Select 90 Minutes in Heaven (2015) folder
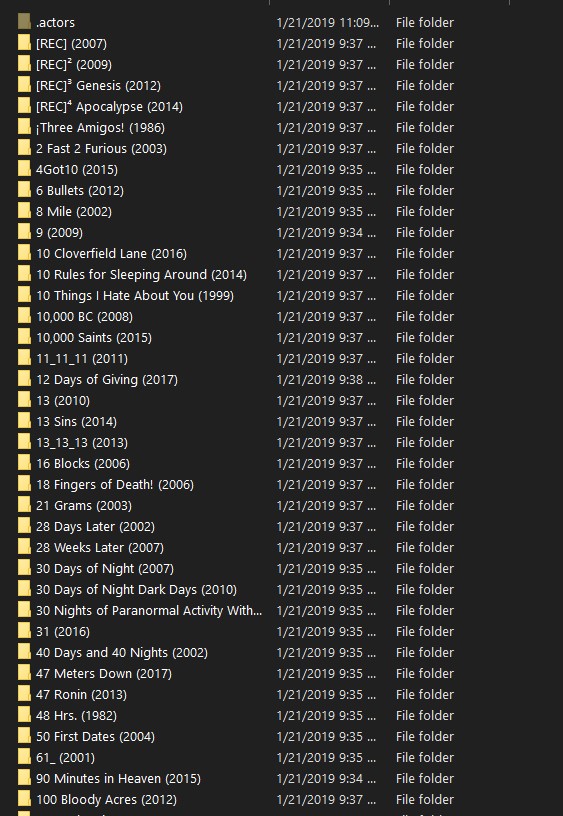563x816 pixels. coord(118,779)
